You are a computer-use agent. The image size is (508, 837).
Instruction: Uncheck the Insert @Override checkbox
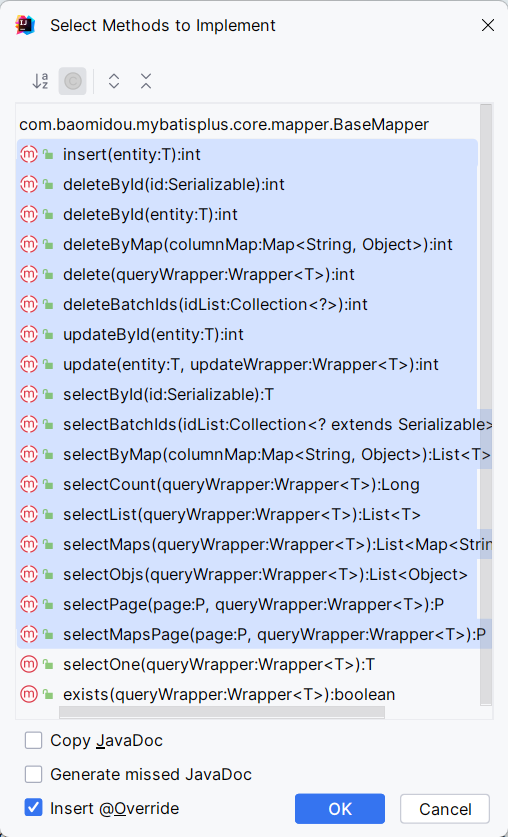point(33,808)
